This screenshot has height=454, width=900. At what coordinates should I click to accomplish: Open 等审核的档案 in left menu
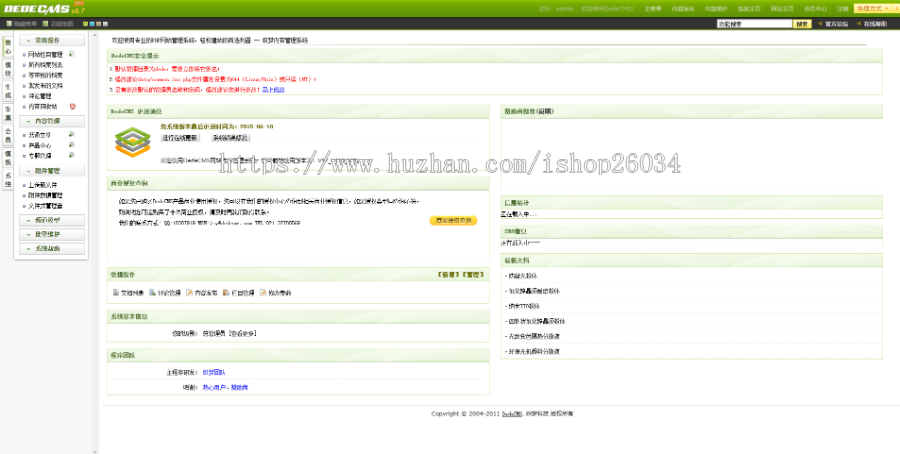point(45,75)
